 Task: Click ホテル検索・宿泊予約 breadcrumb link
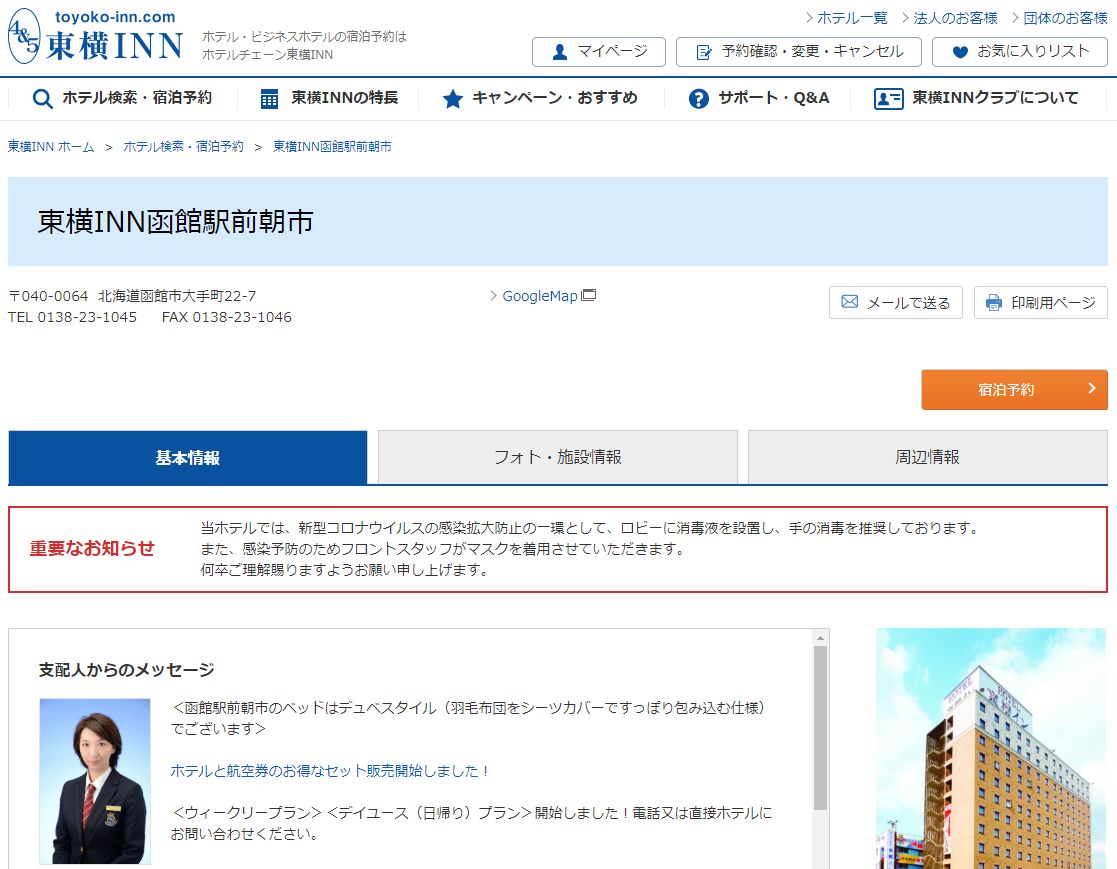(x=183, y=147)
